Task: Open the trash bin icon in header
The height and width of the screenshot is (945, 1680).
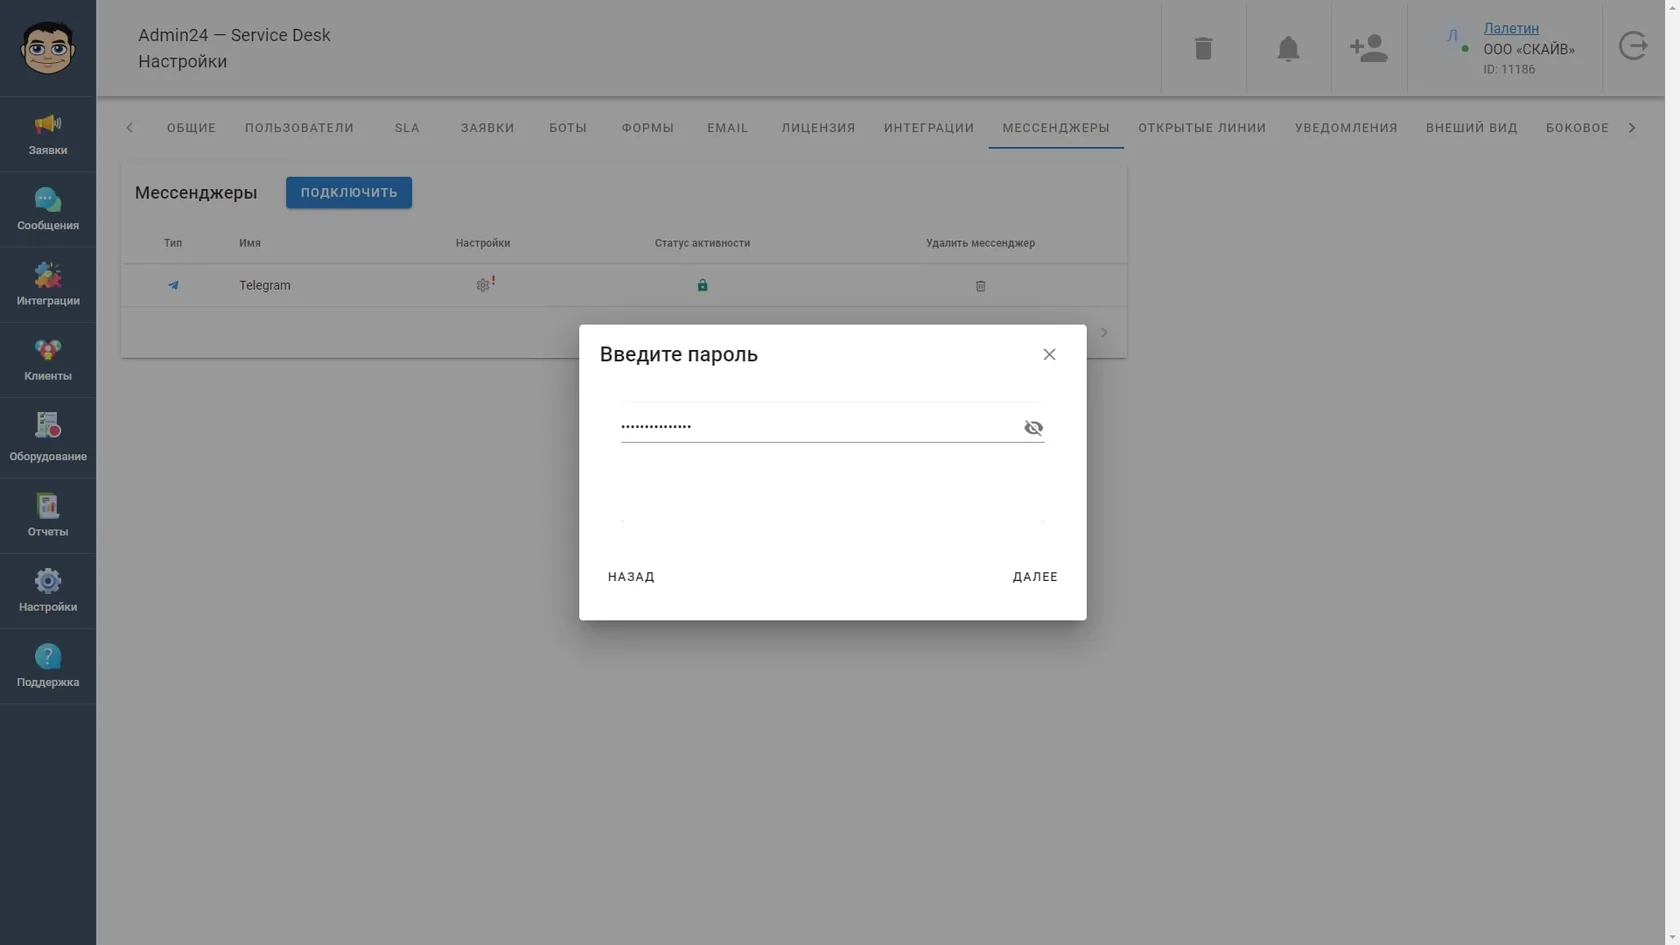Action: click(1203, 48)
